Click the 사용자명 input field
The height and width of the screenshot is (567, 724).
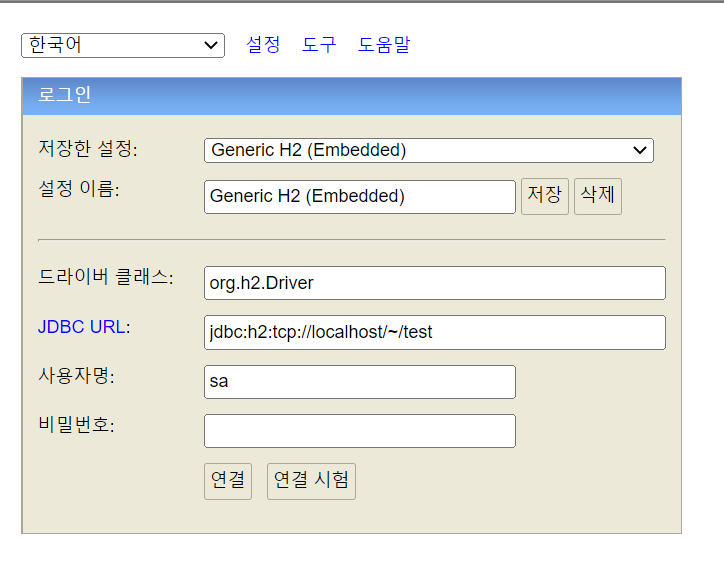(360, 382)
